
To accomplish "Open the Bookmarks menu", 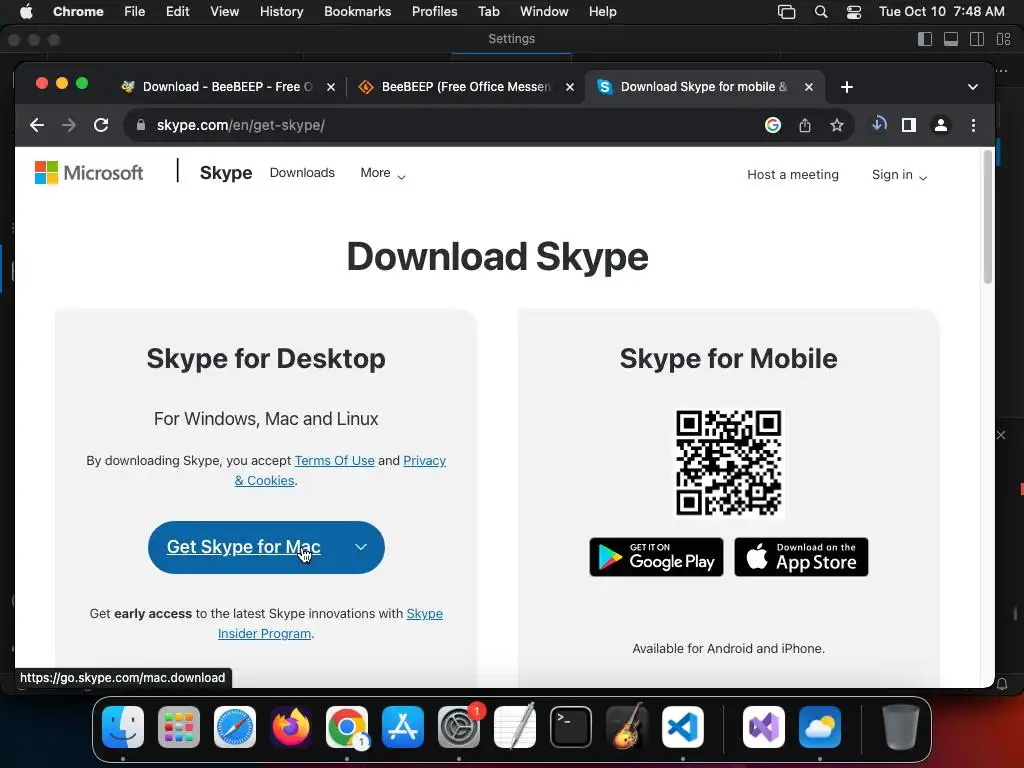I will click(x=358, y=11).
